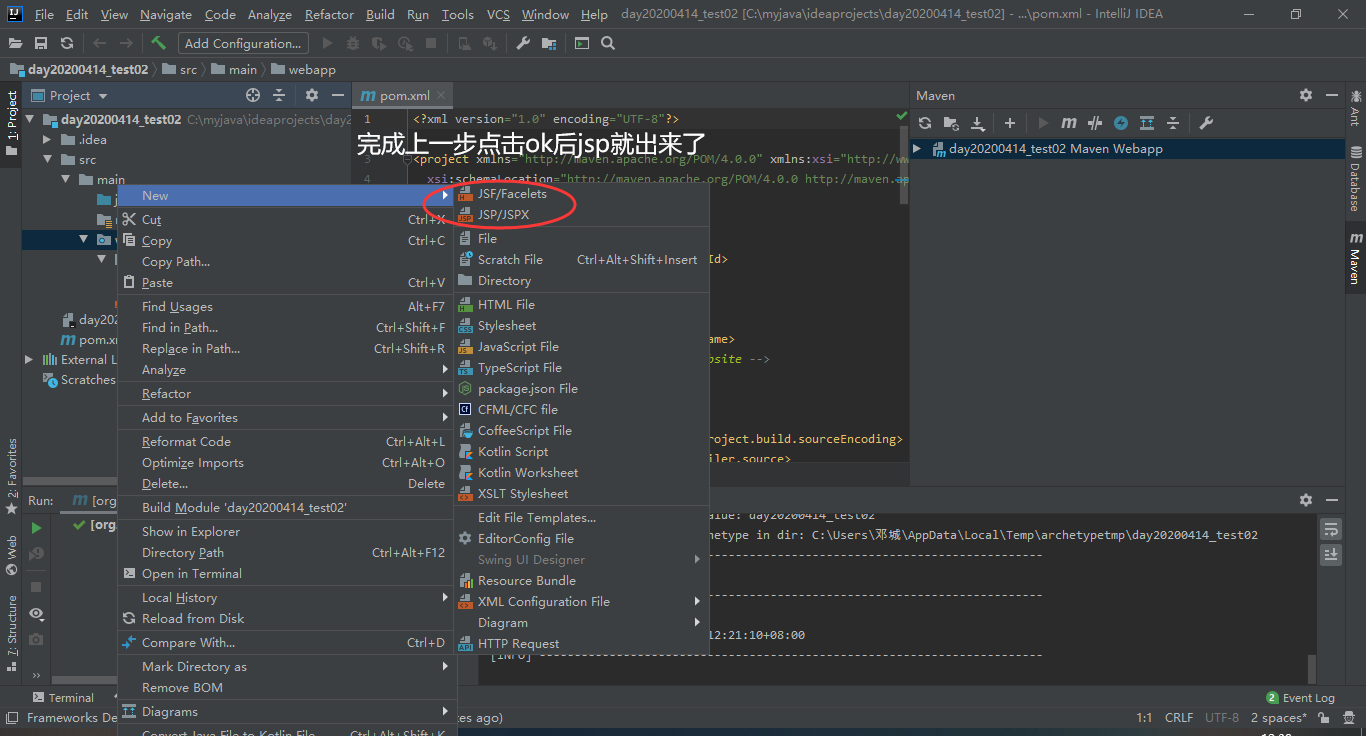
Task: Execute Maven goal using the m icon
Action: [1068, 122]
